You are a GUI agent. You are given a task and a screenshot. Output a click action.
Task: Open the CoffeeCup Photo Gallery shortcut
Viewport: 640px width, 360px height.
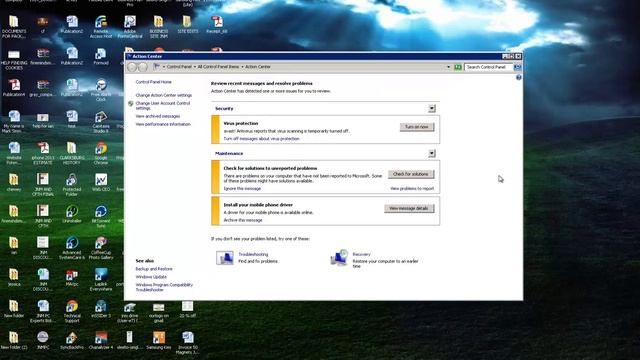pos(101,248)
